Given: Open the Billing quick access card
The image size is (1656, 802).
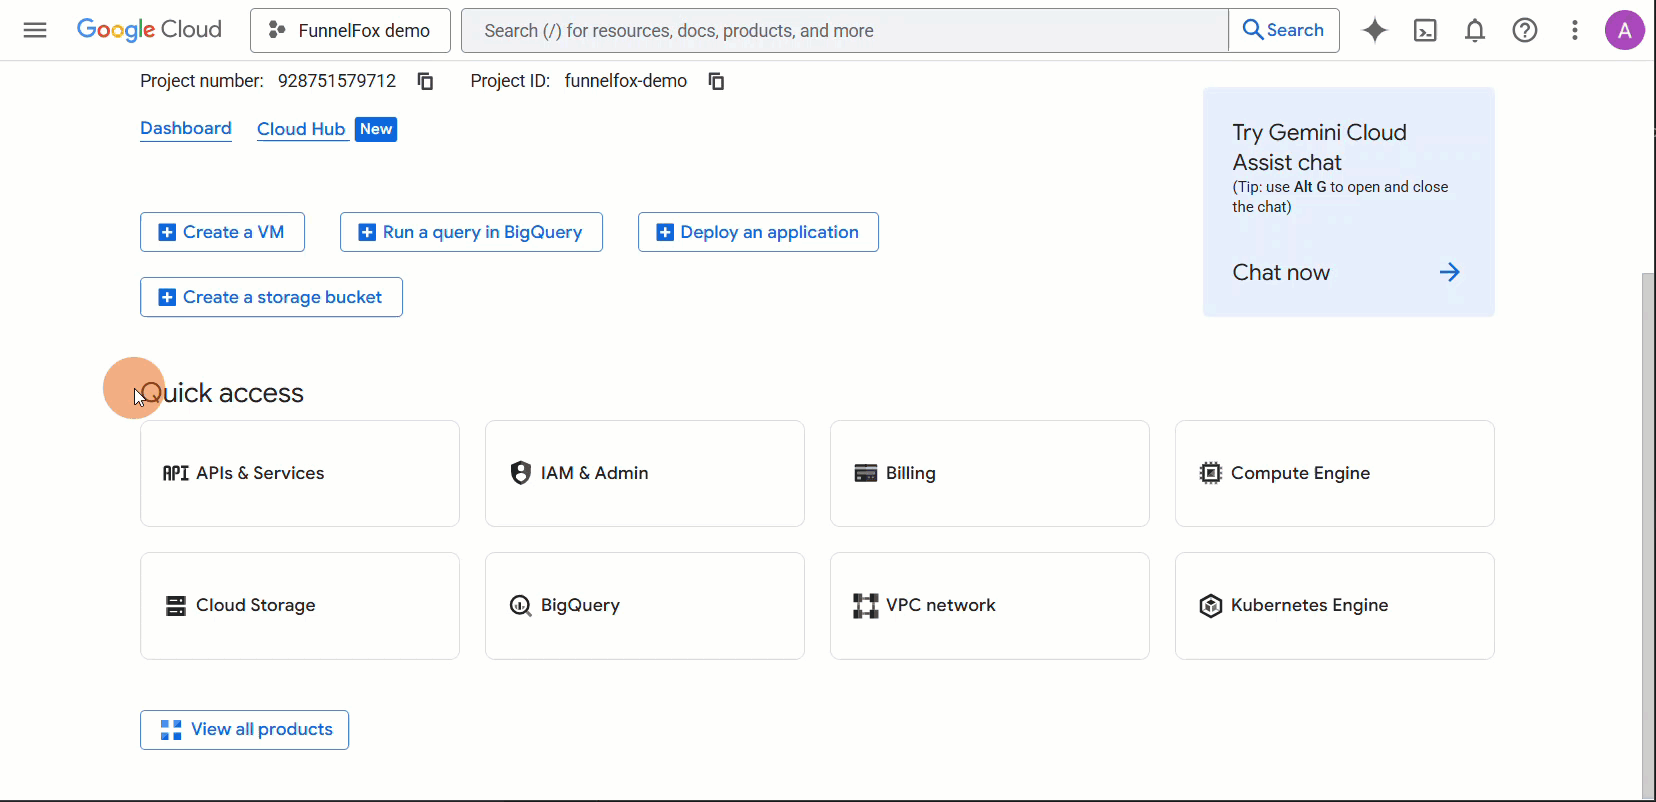Looking at the screenshot, I should point(990,473).
